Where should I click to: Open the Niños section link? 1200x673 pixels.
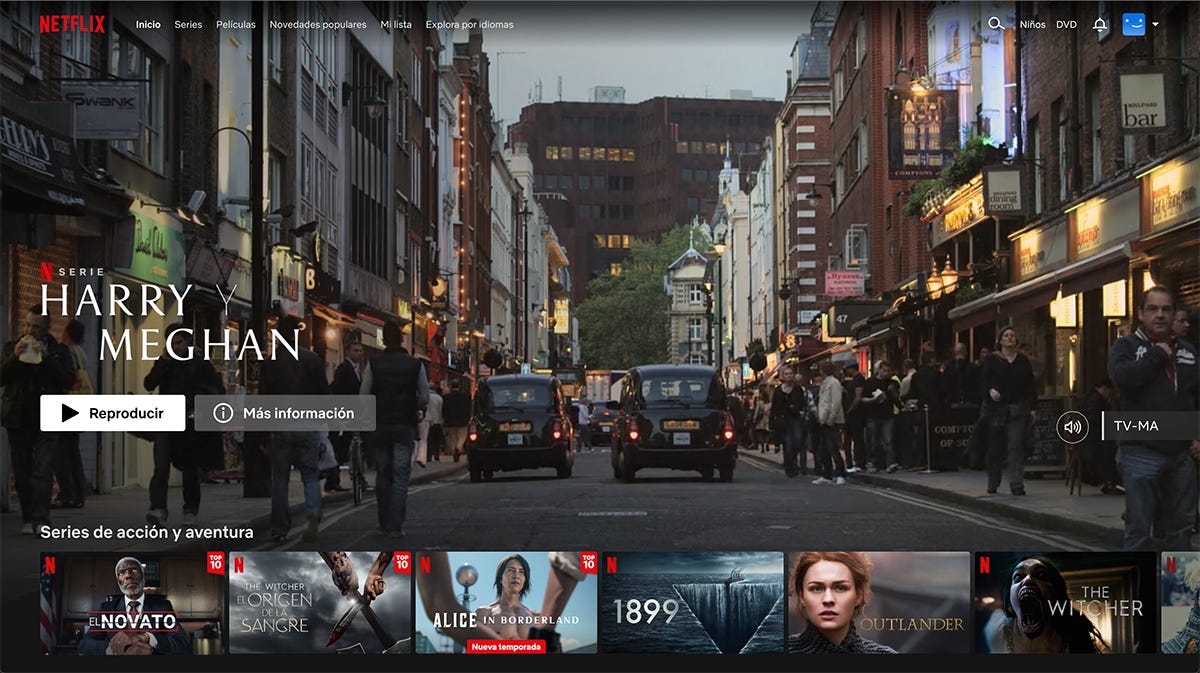pos(1033,24)
